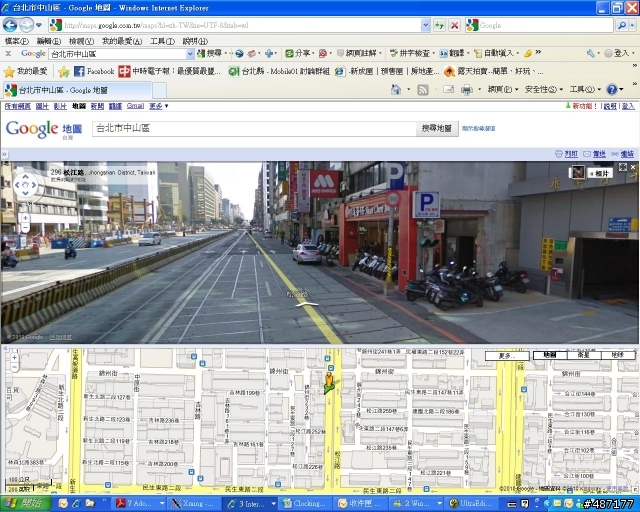Click the Home icon in the command bar
Image resolution: width=640 pixels, height=512 pixels.
coord(396,89)
